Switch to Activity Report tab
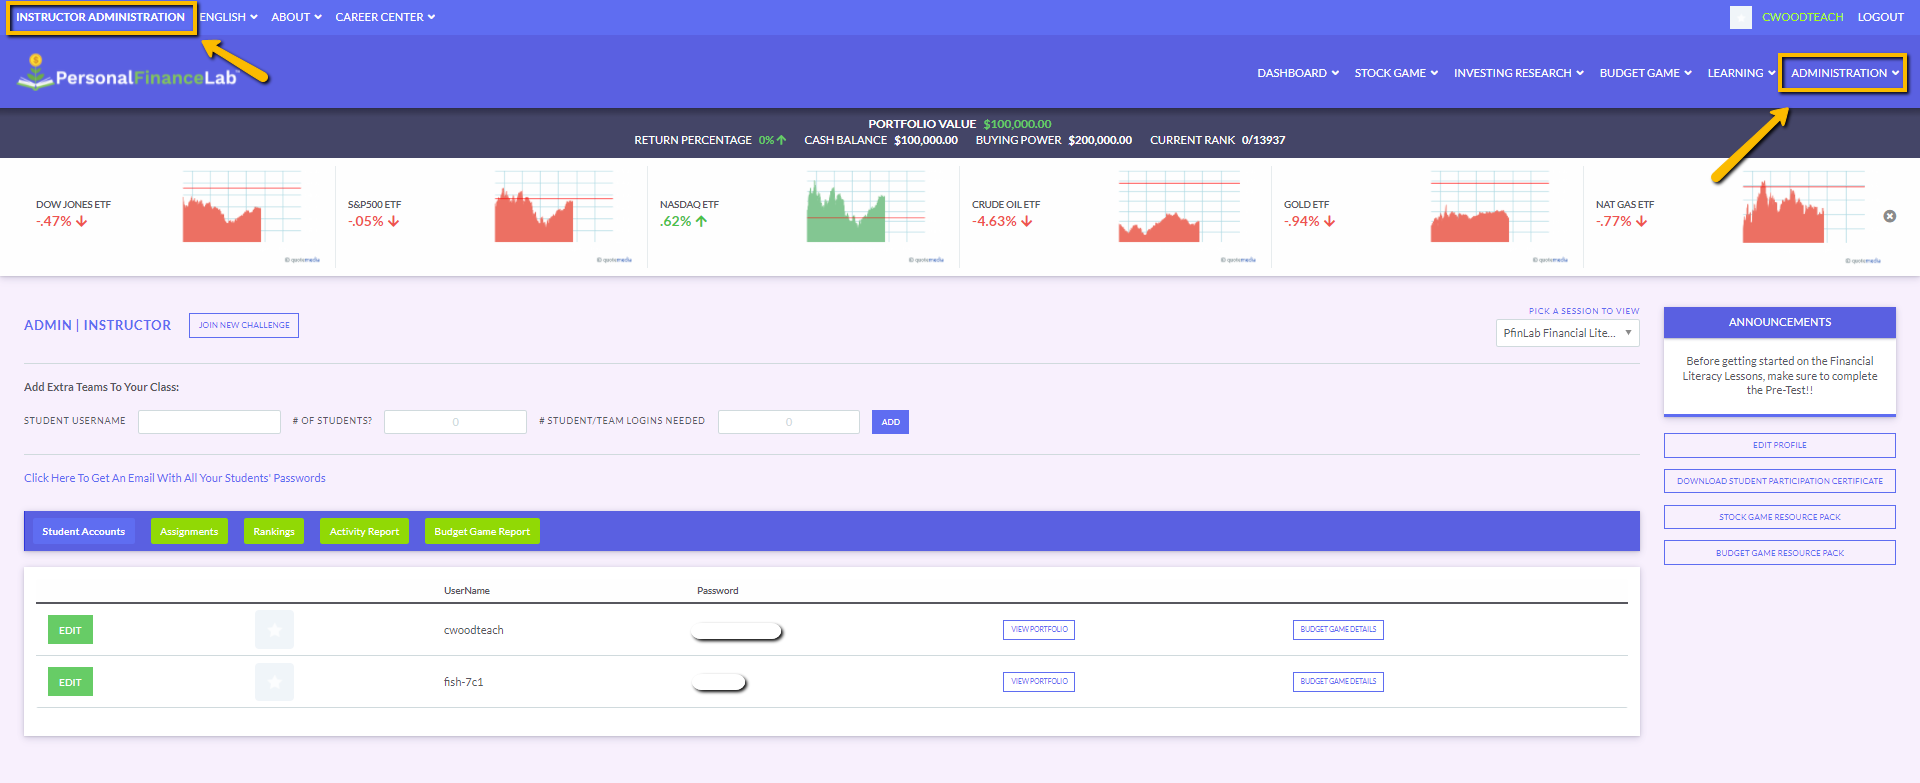 pos(364,531)
